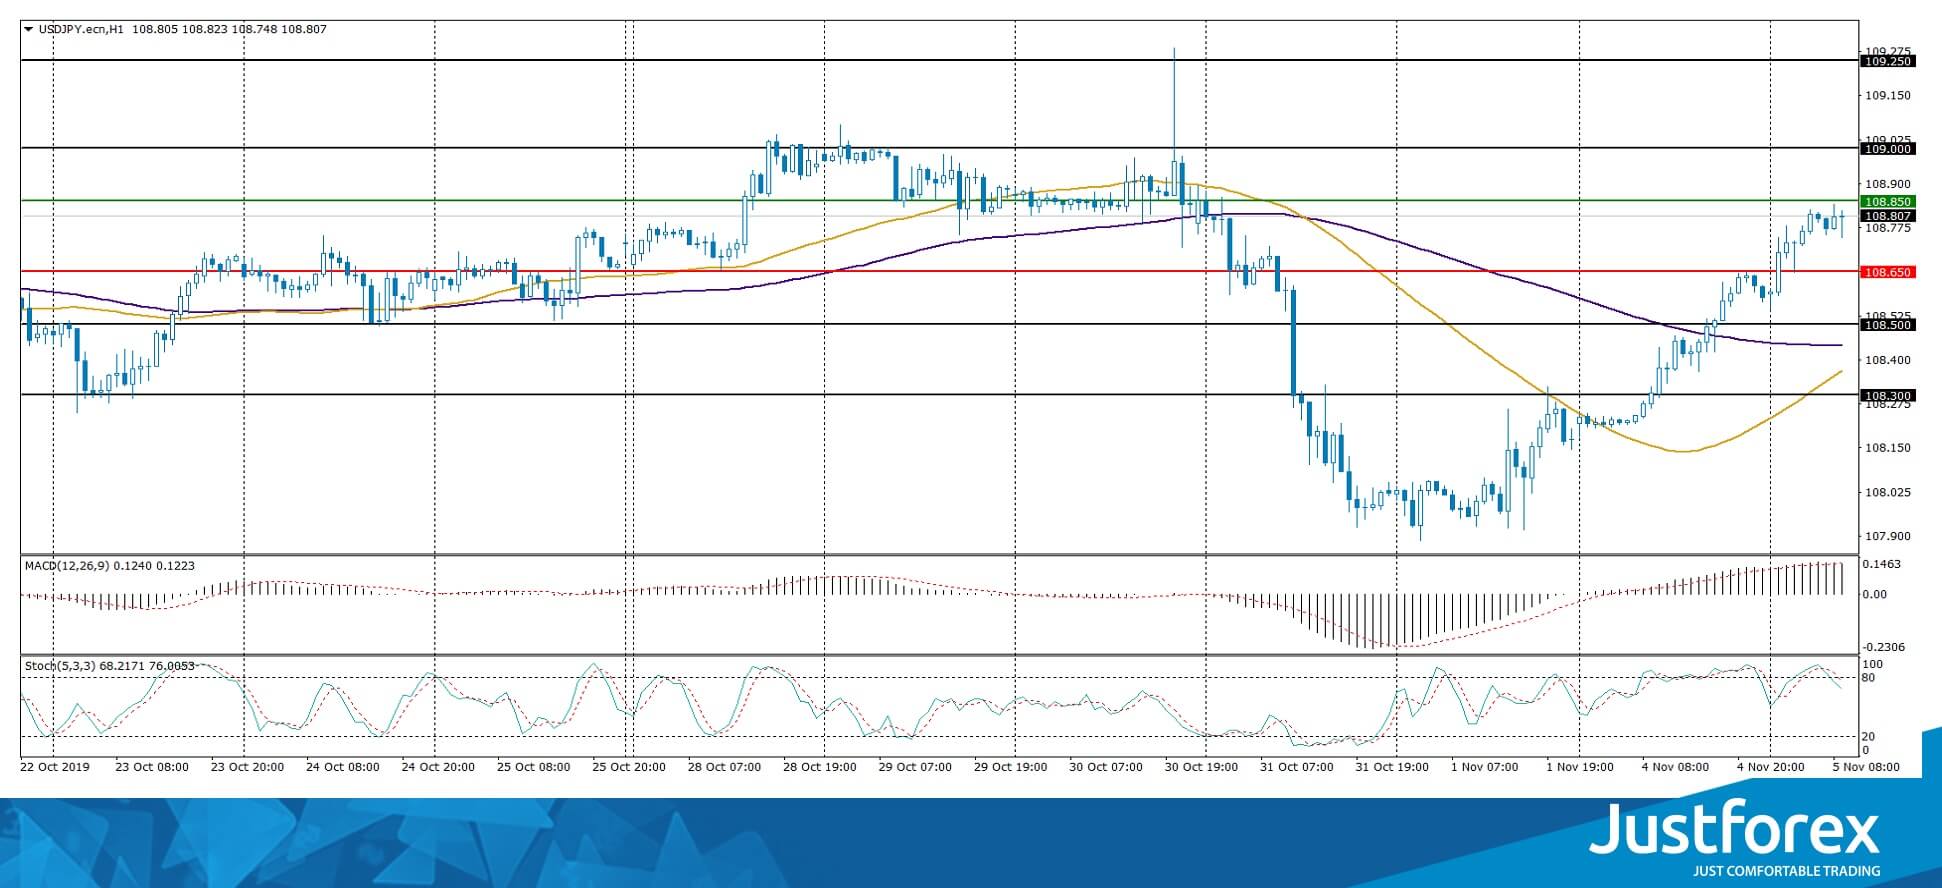The width and height of the screenshot is (1942, 888).
Task: Click the 20 level on Stochastic scale
Action: pyautogui.click(x=1870, y=737)
